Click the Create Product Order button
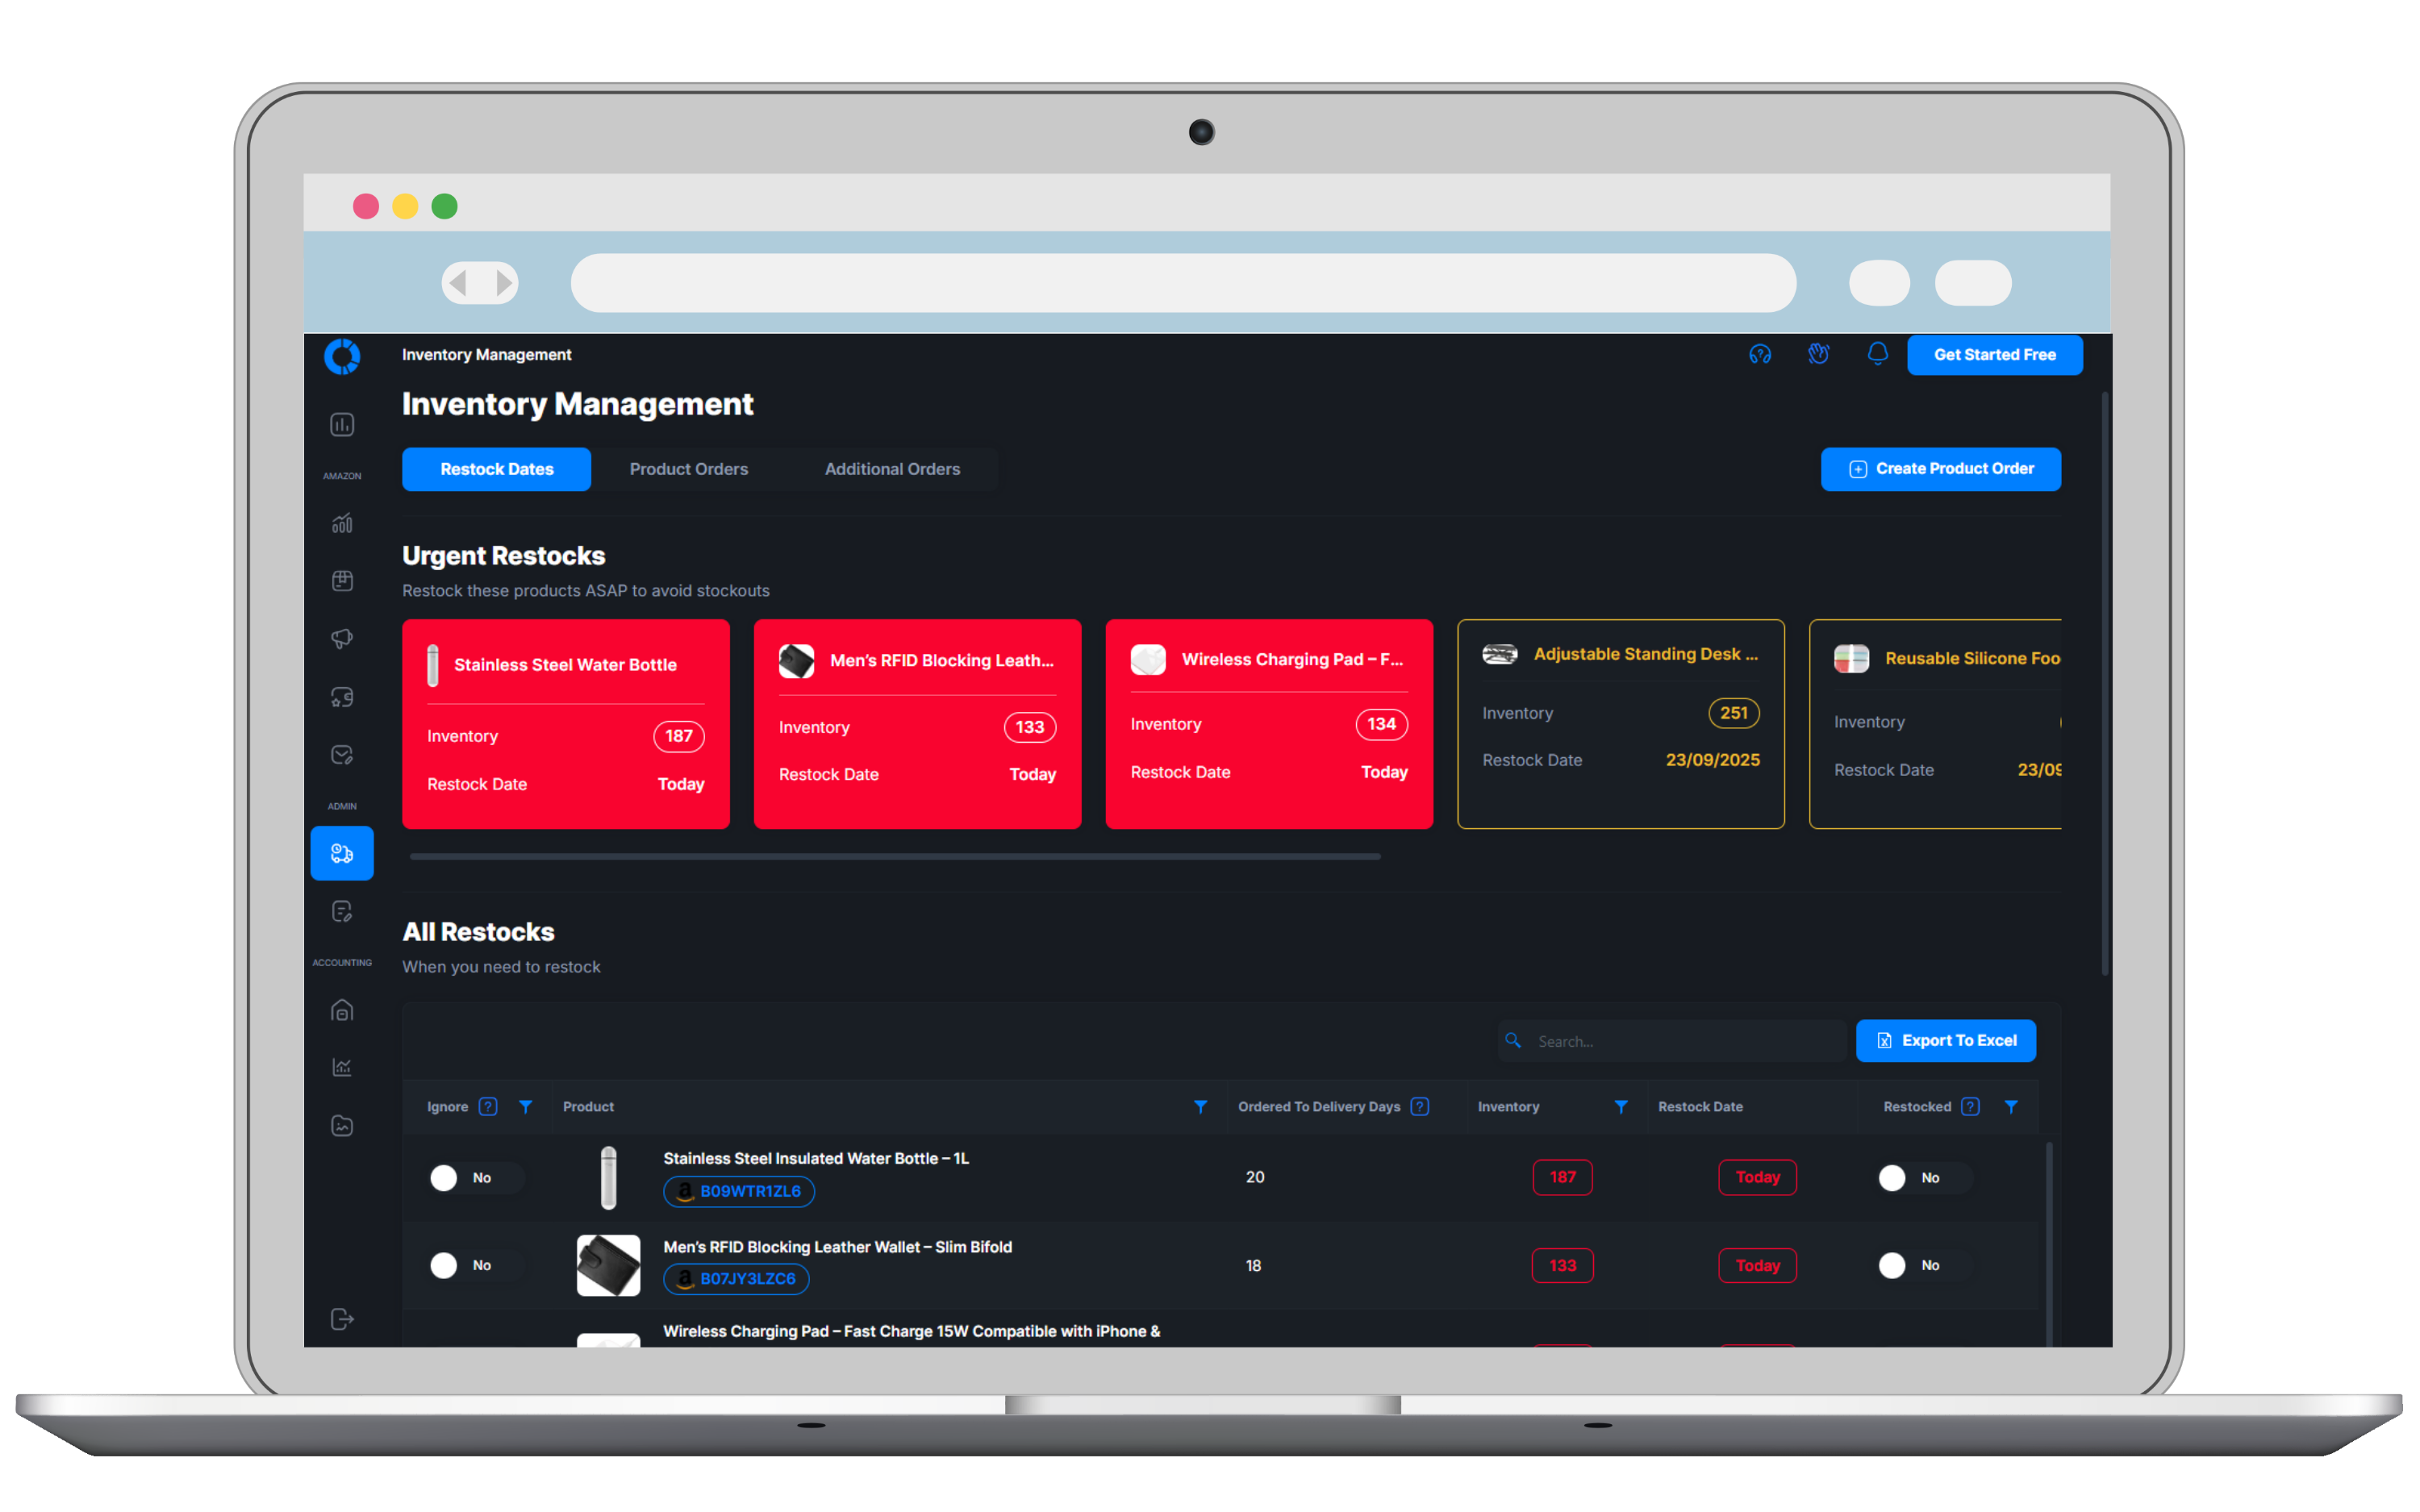2420x1512 pixels. pyautogui.click(x=1940, y=469)
